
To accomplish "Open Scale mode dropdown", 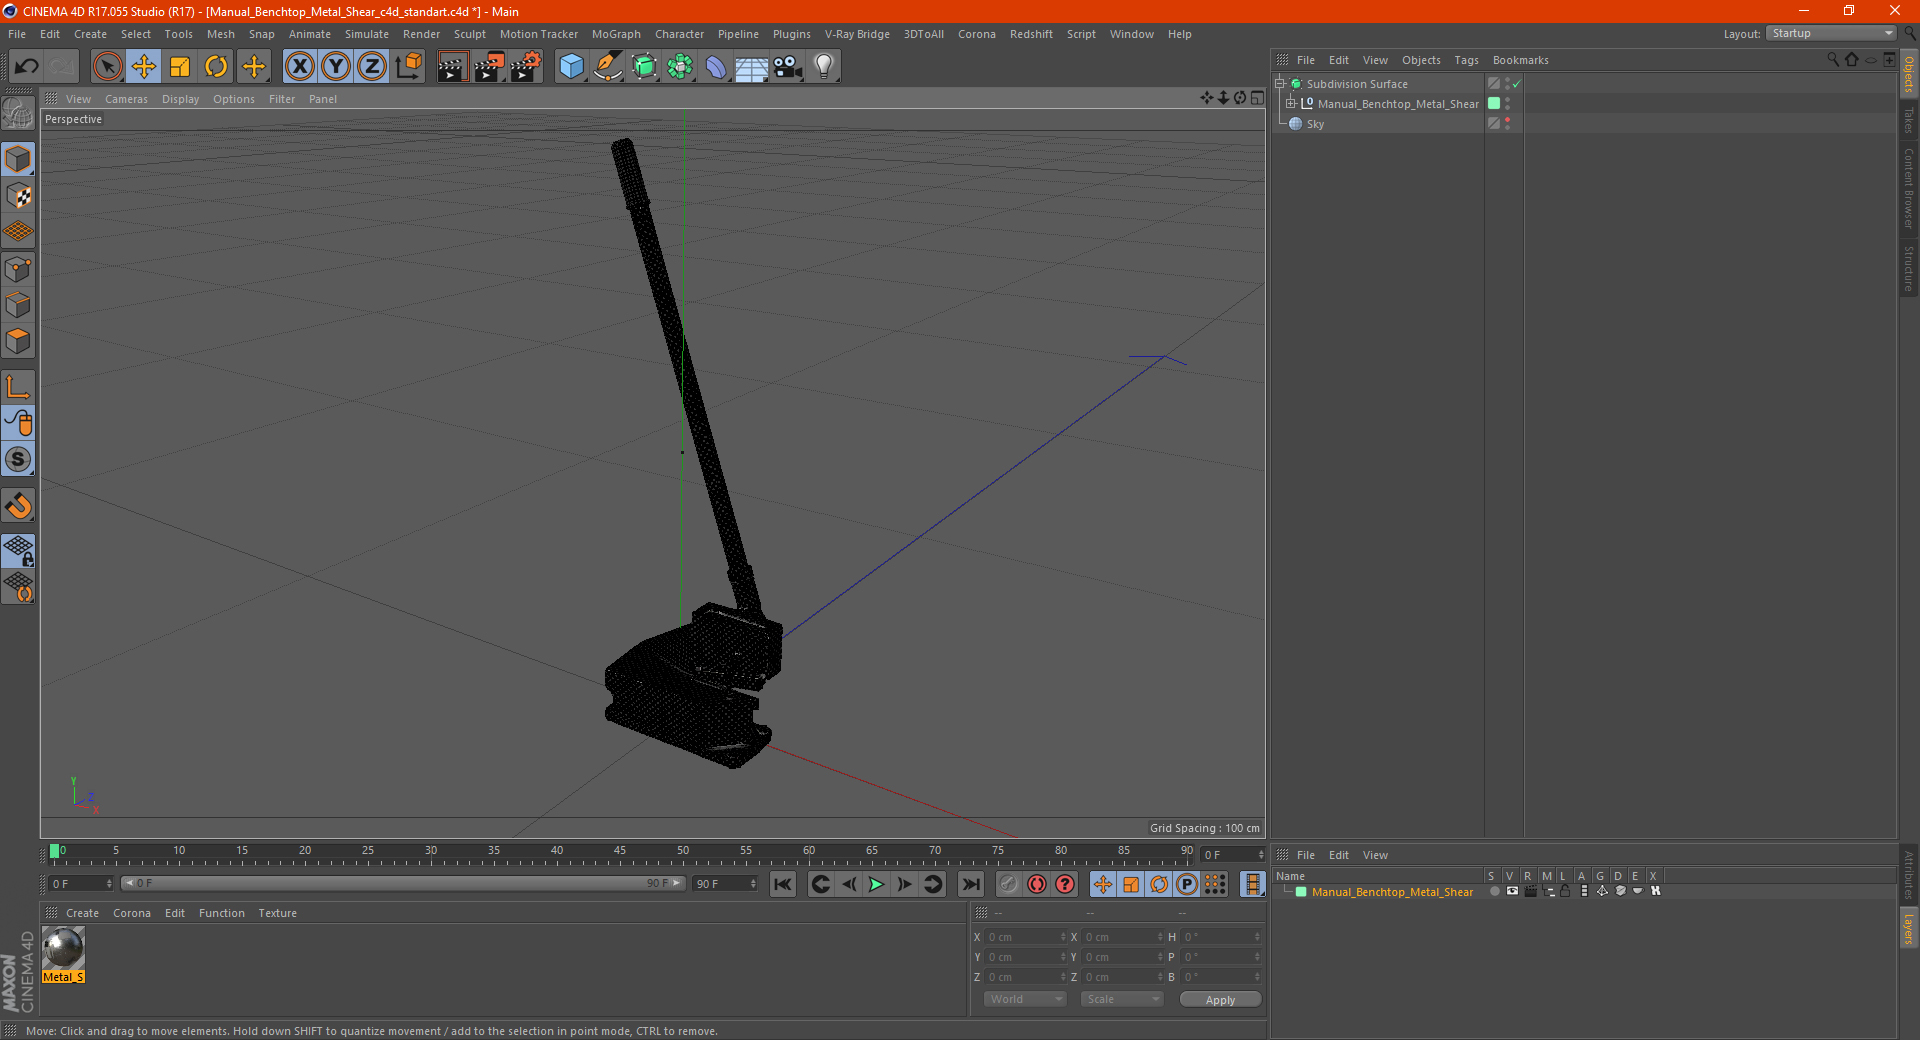I will click(1122, 999).
